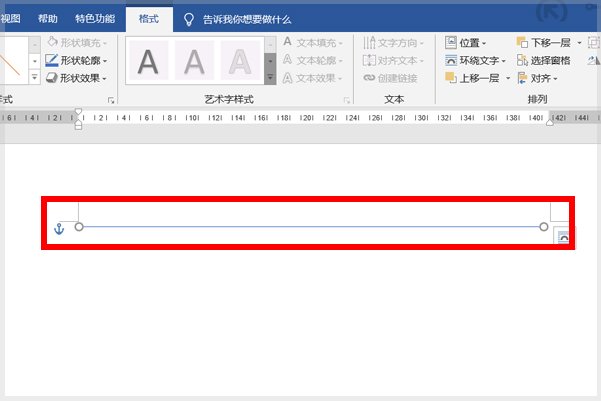Viewport: 601px width, 401px height.
Task: Open the 帮助 tab
Action: pyautogui.click(x=48, y=19)
